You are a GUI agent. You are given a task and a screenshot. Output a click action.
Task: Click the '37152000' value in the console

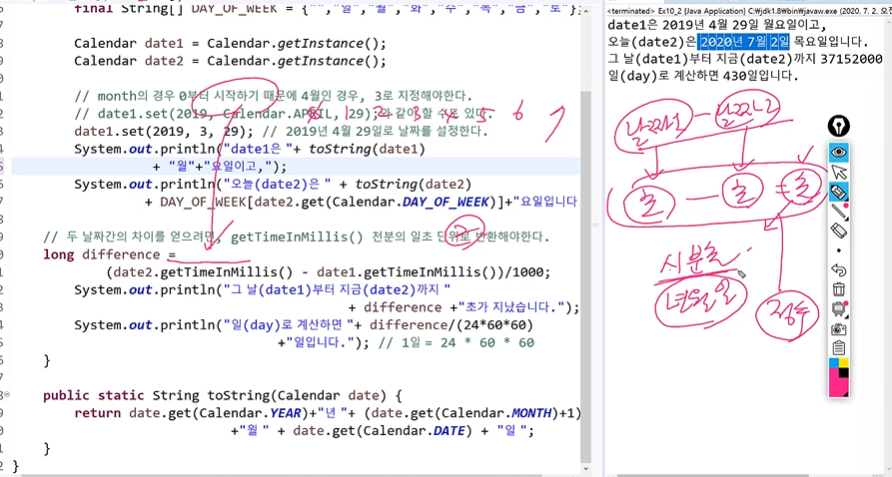point(852,59)
